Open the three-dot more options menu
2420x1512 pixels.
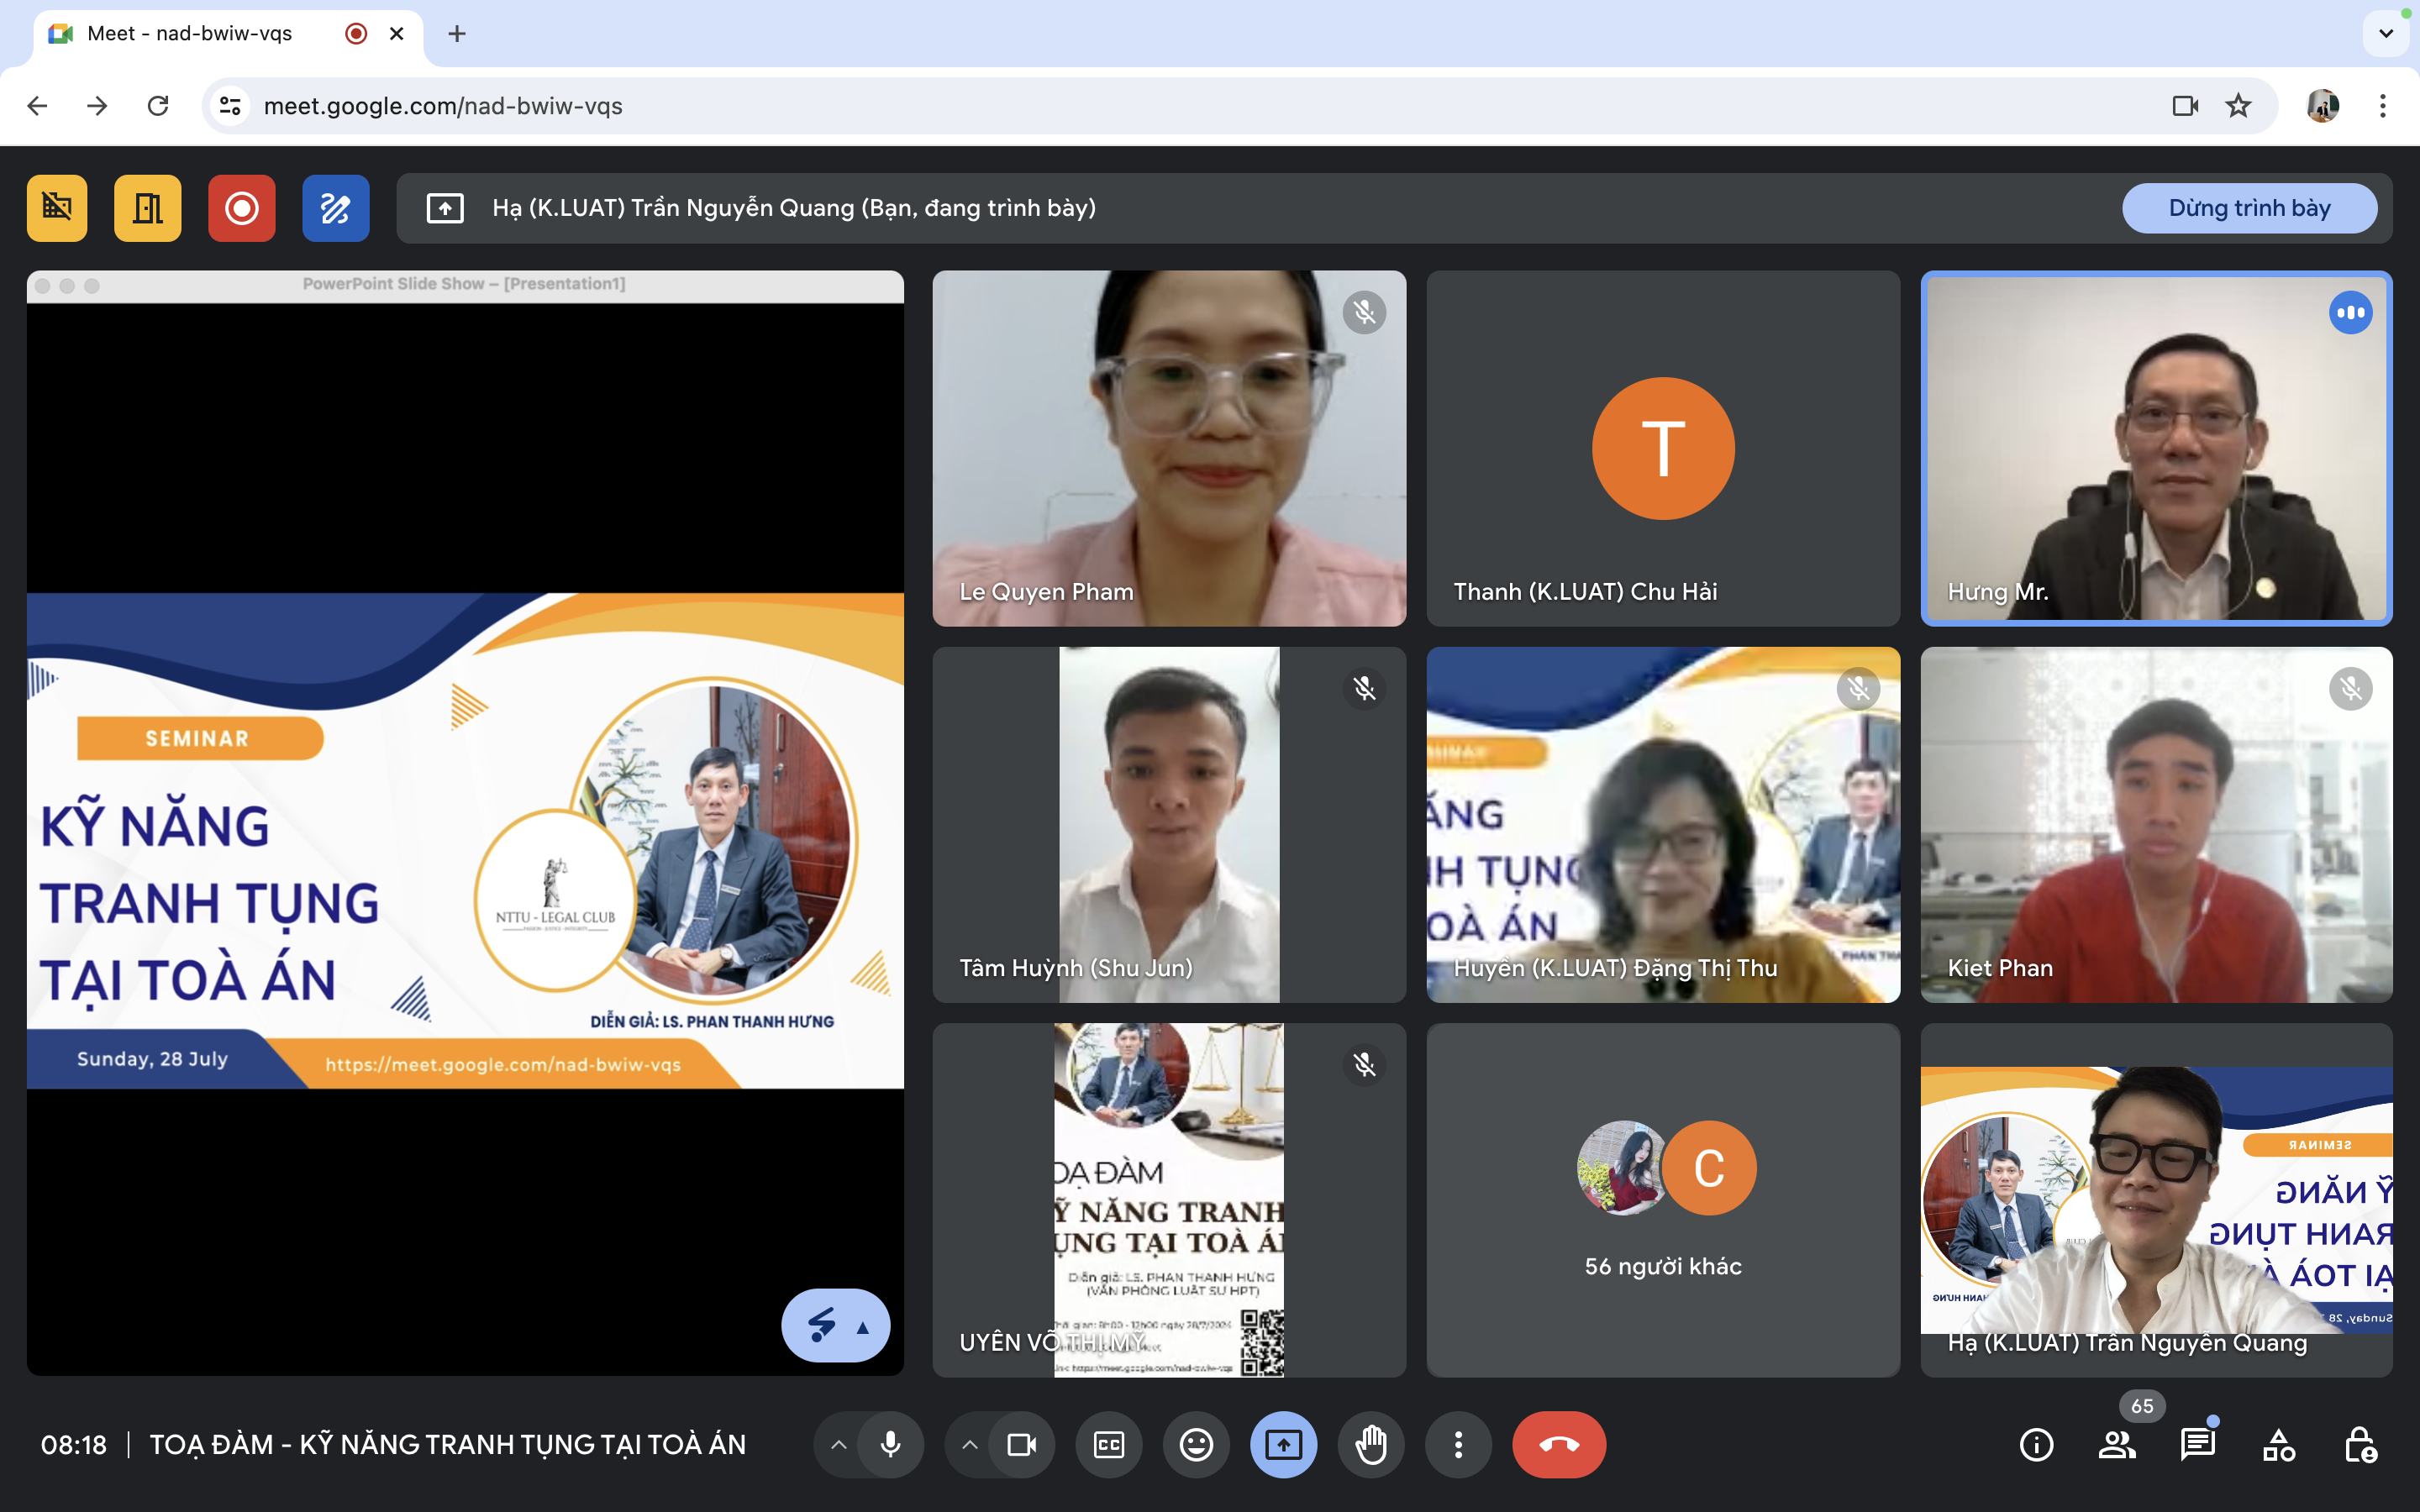tap(1458, 1444)
